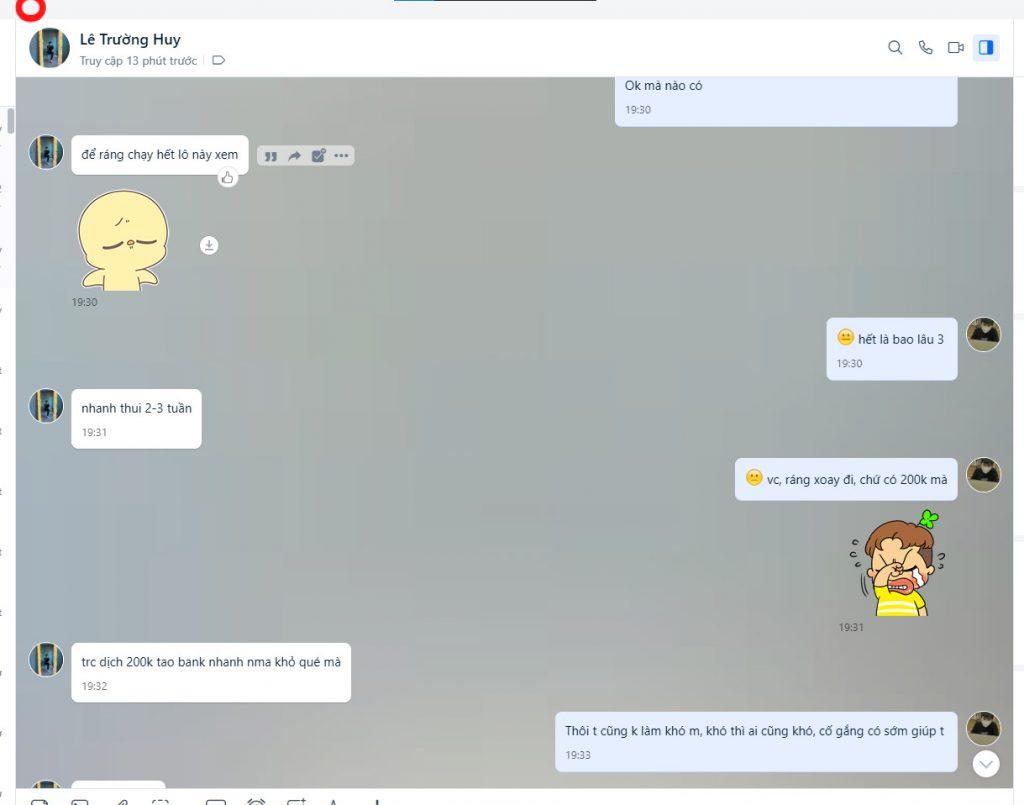
Task: React with thumbs up to the message
Action: (x=228, y=178)
